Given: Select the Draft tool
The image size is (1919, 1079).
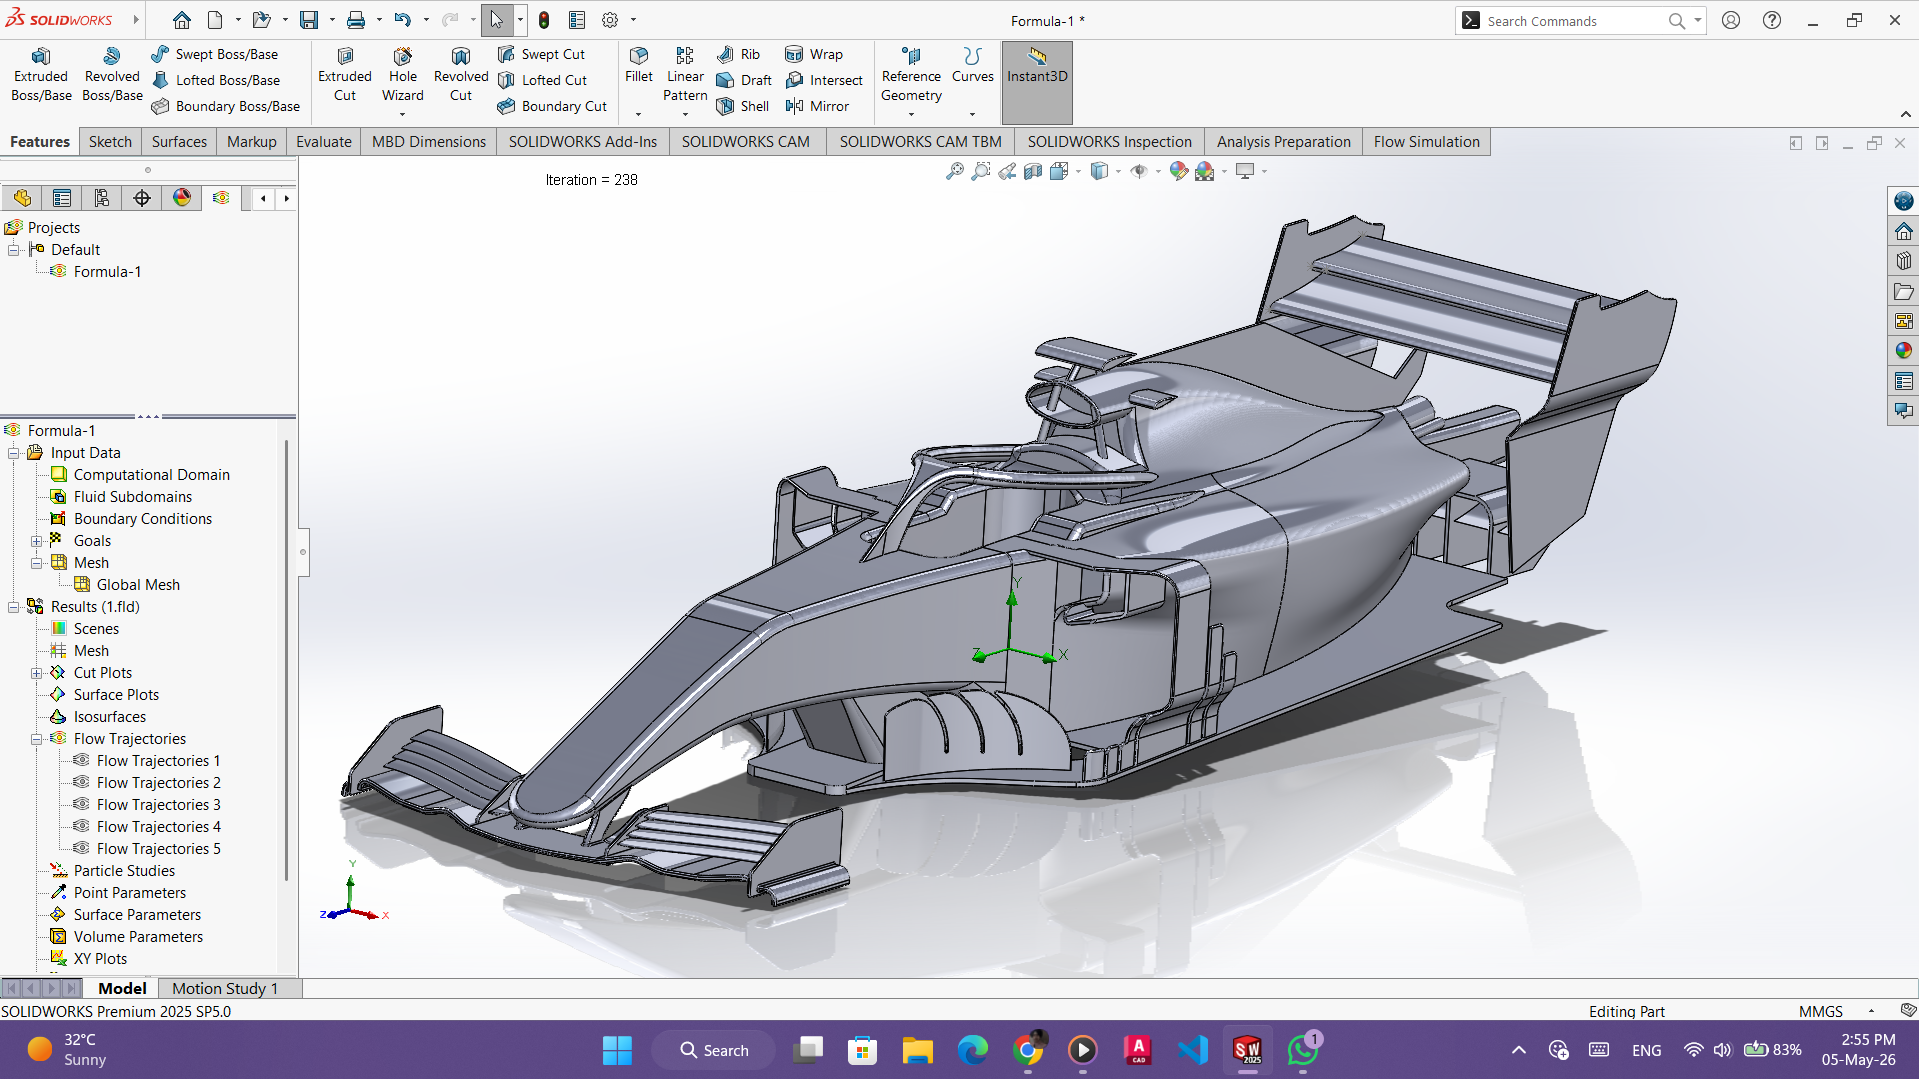Looking at the screenshot, I should 744,80.
